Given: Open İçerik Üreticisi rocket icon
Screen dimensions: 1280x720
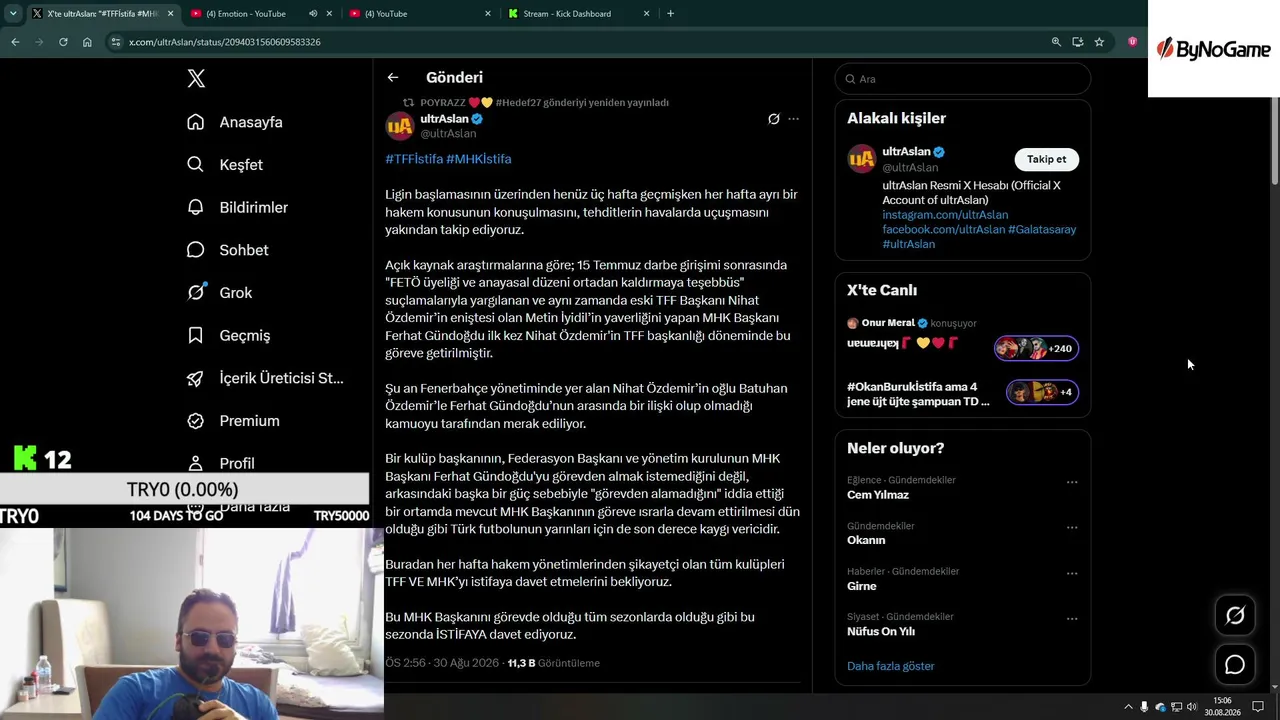Looking at the screenshot, I should click(195, 378).
